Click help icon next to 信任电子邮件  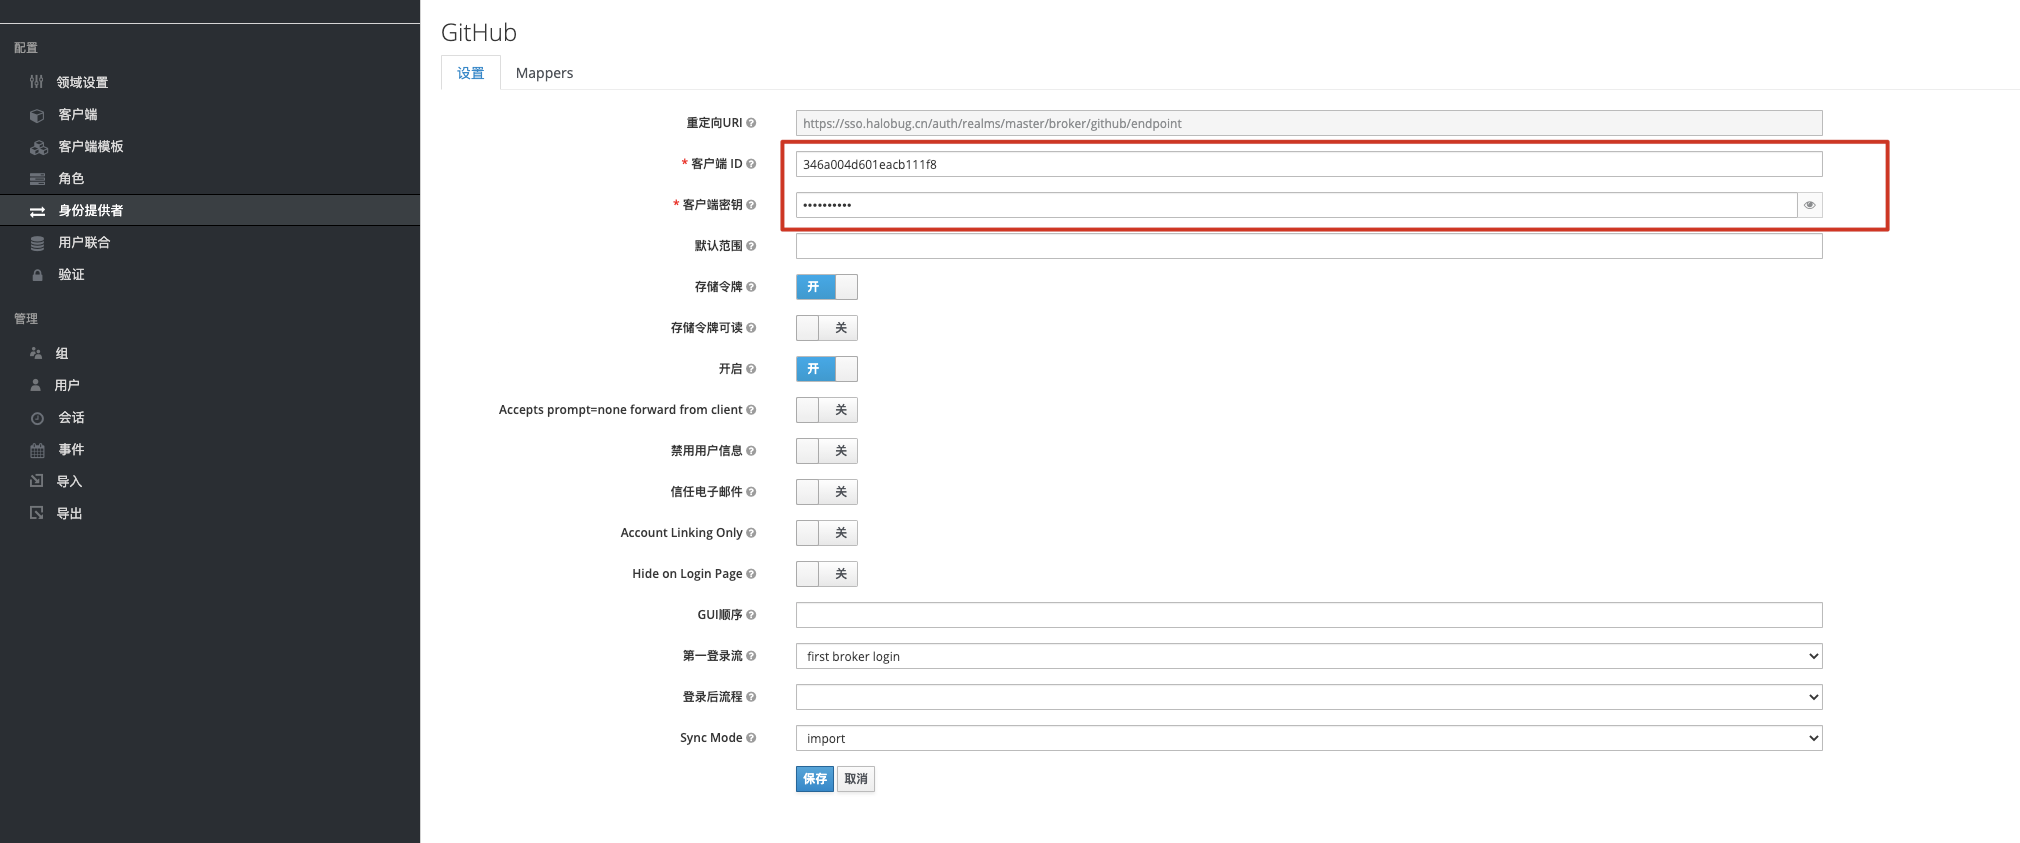(751, 492)
